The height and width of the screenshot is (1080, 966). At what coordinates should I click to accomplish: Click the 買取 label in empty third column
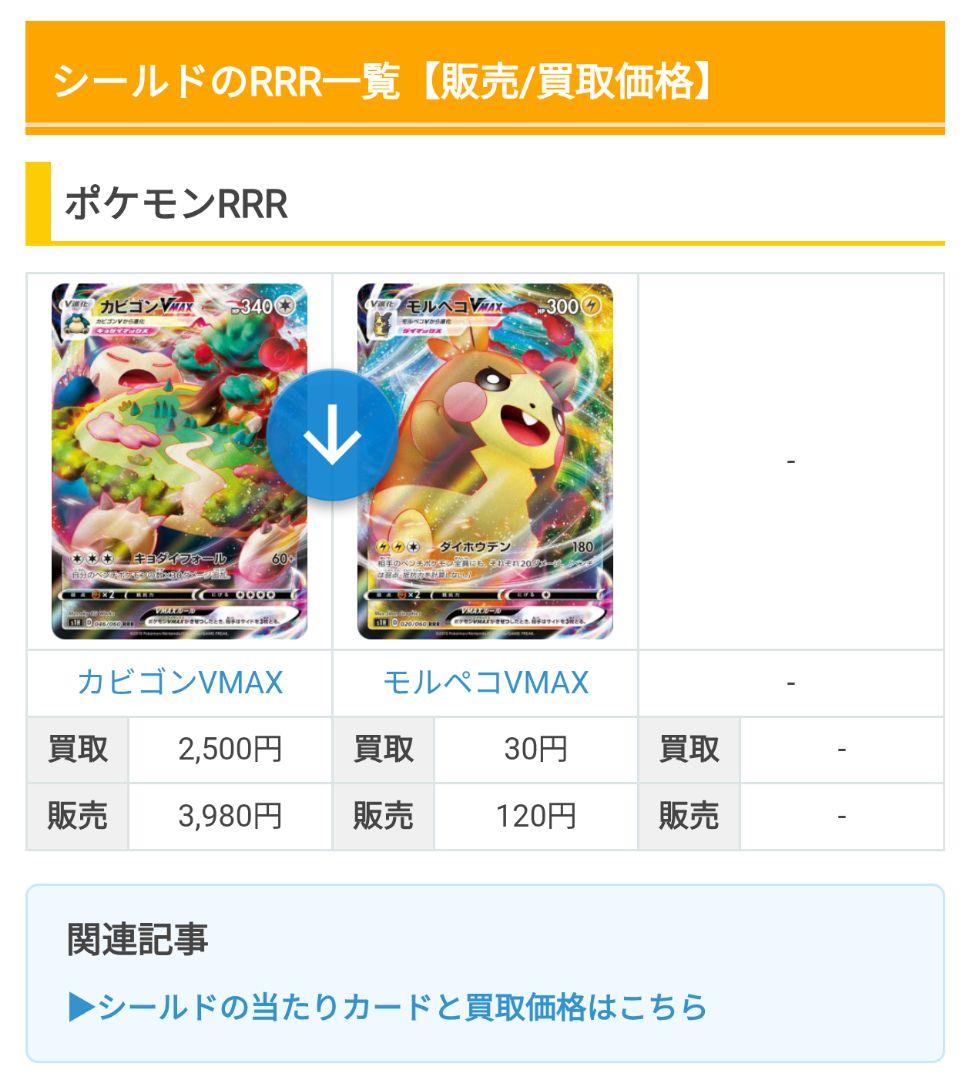coord(689,749)
